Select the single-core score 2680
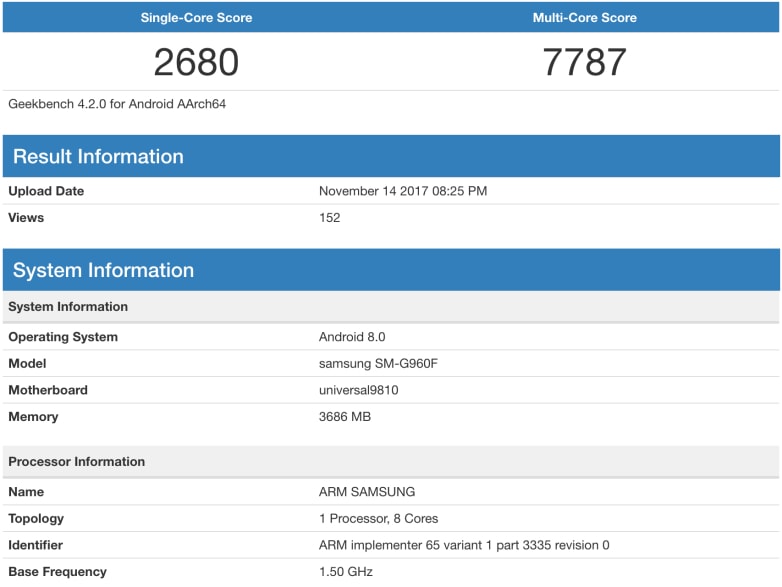782x587 pixels. (x=196, y=62)
